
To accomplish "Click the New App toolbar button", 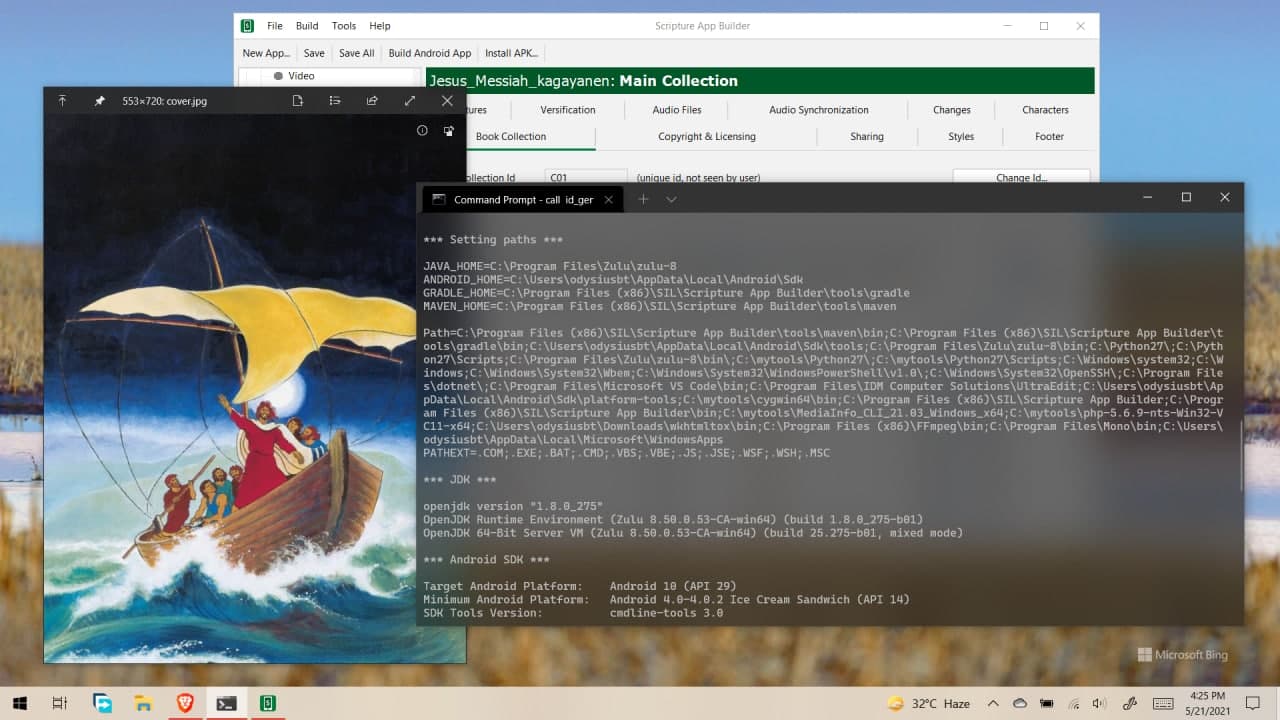I will [x=266, y=53].
